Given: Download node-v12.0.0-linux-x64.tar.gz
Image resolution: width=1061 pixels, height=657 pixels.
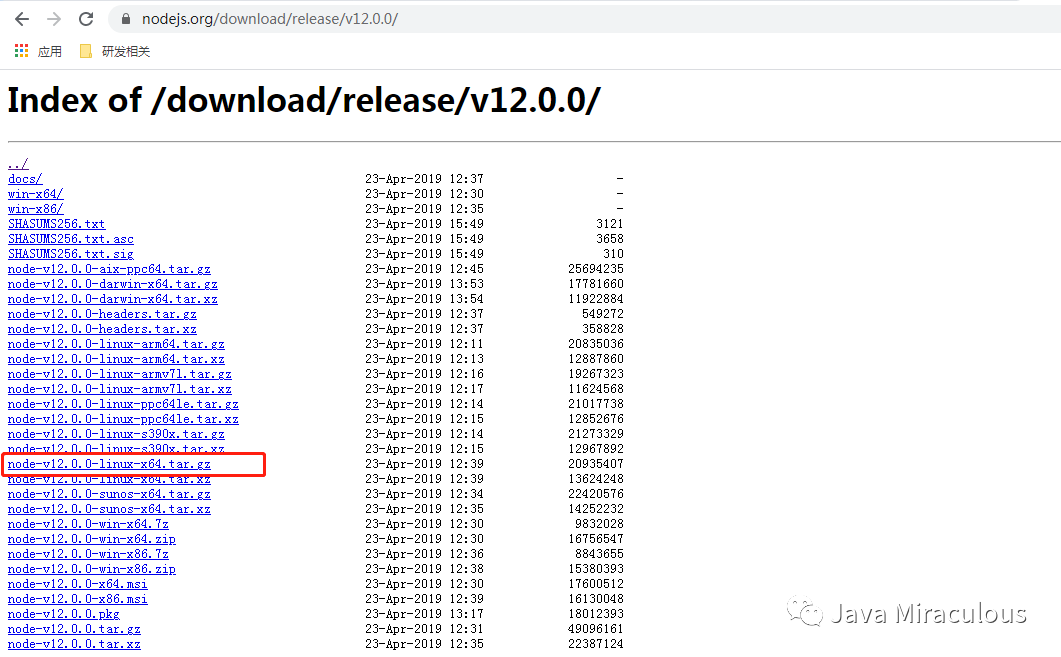Looking at the screenshot, I should point(109,463).
